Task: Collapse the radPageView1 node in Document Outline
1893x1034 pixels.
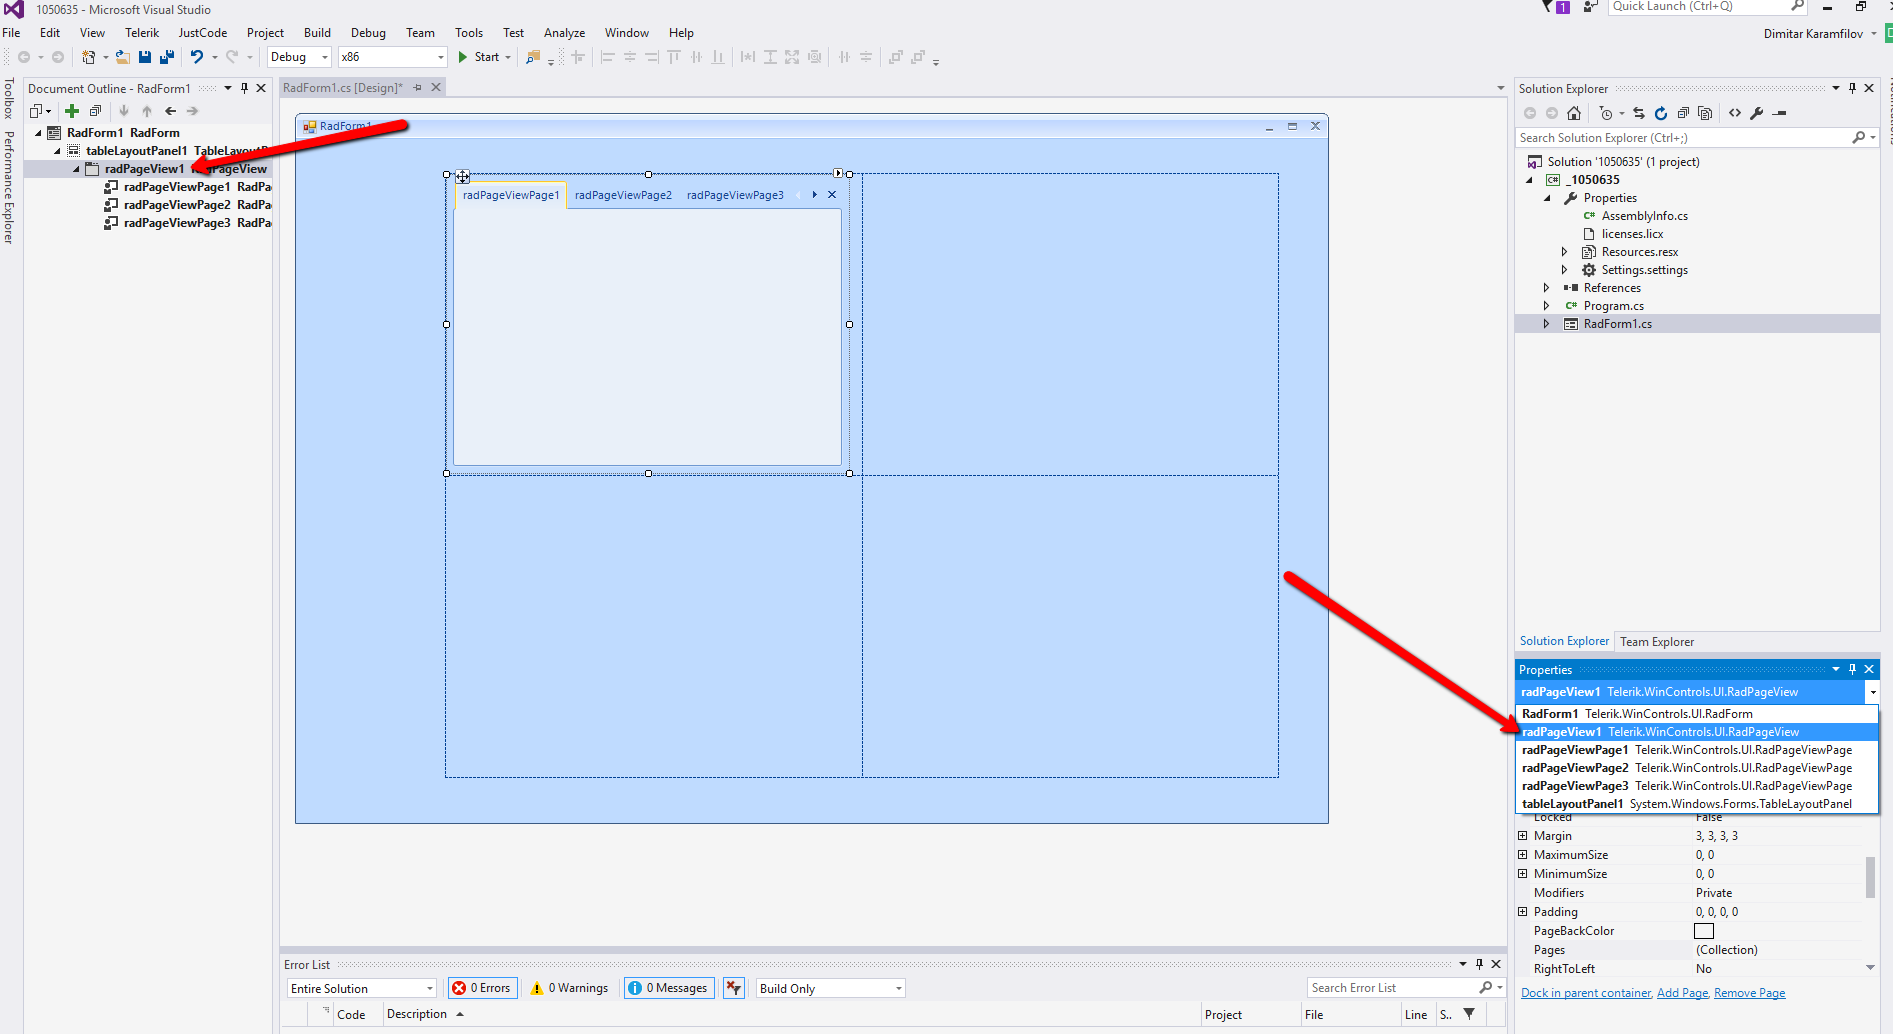Action: pyautogui.click(x=76, y=169)
